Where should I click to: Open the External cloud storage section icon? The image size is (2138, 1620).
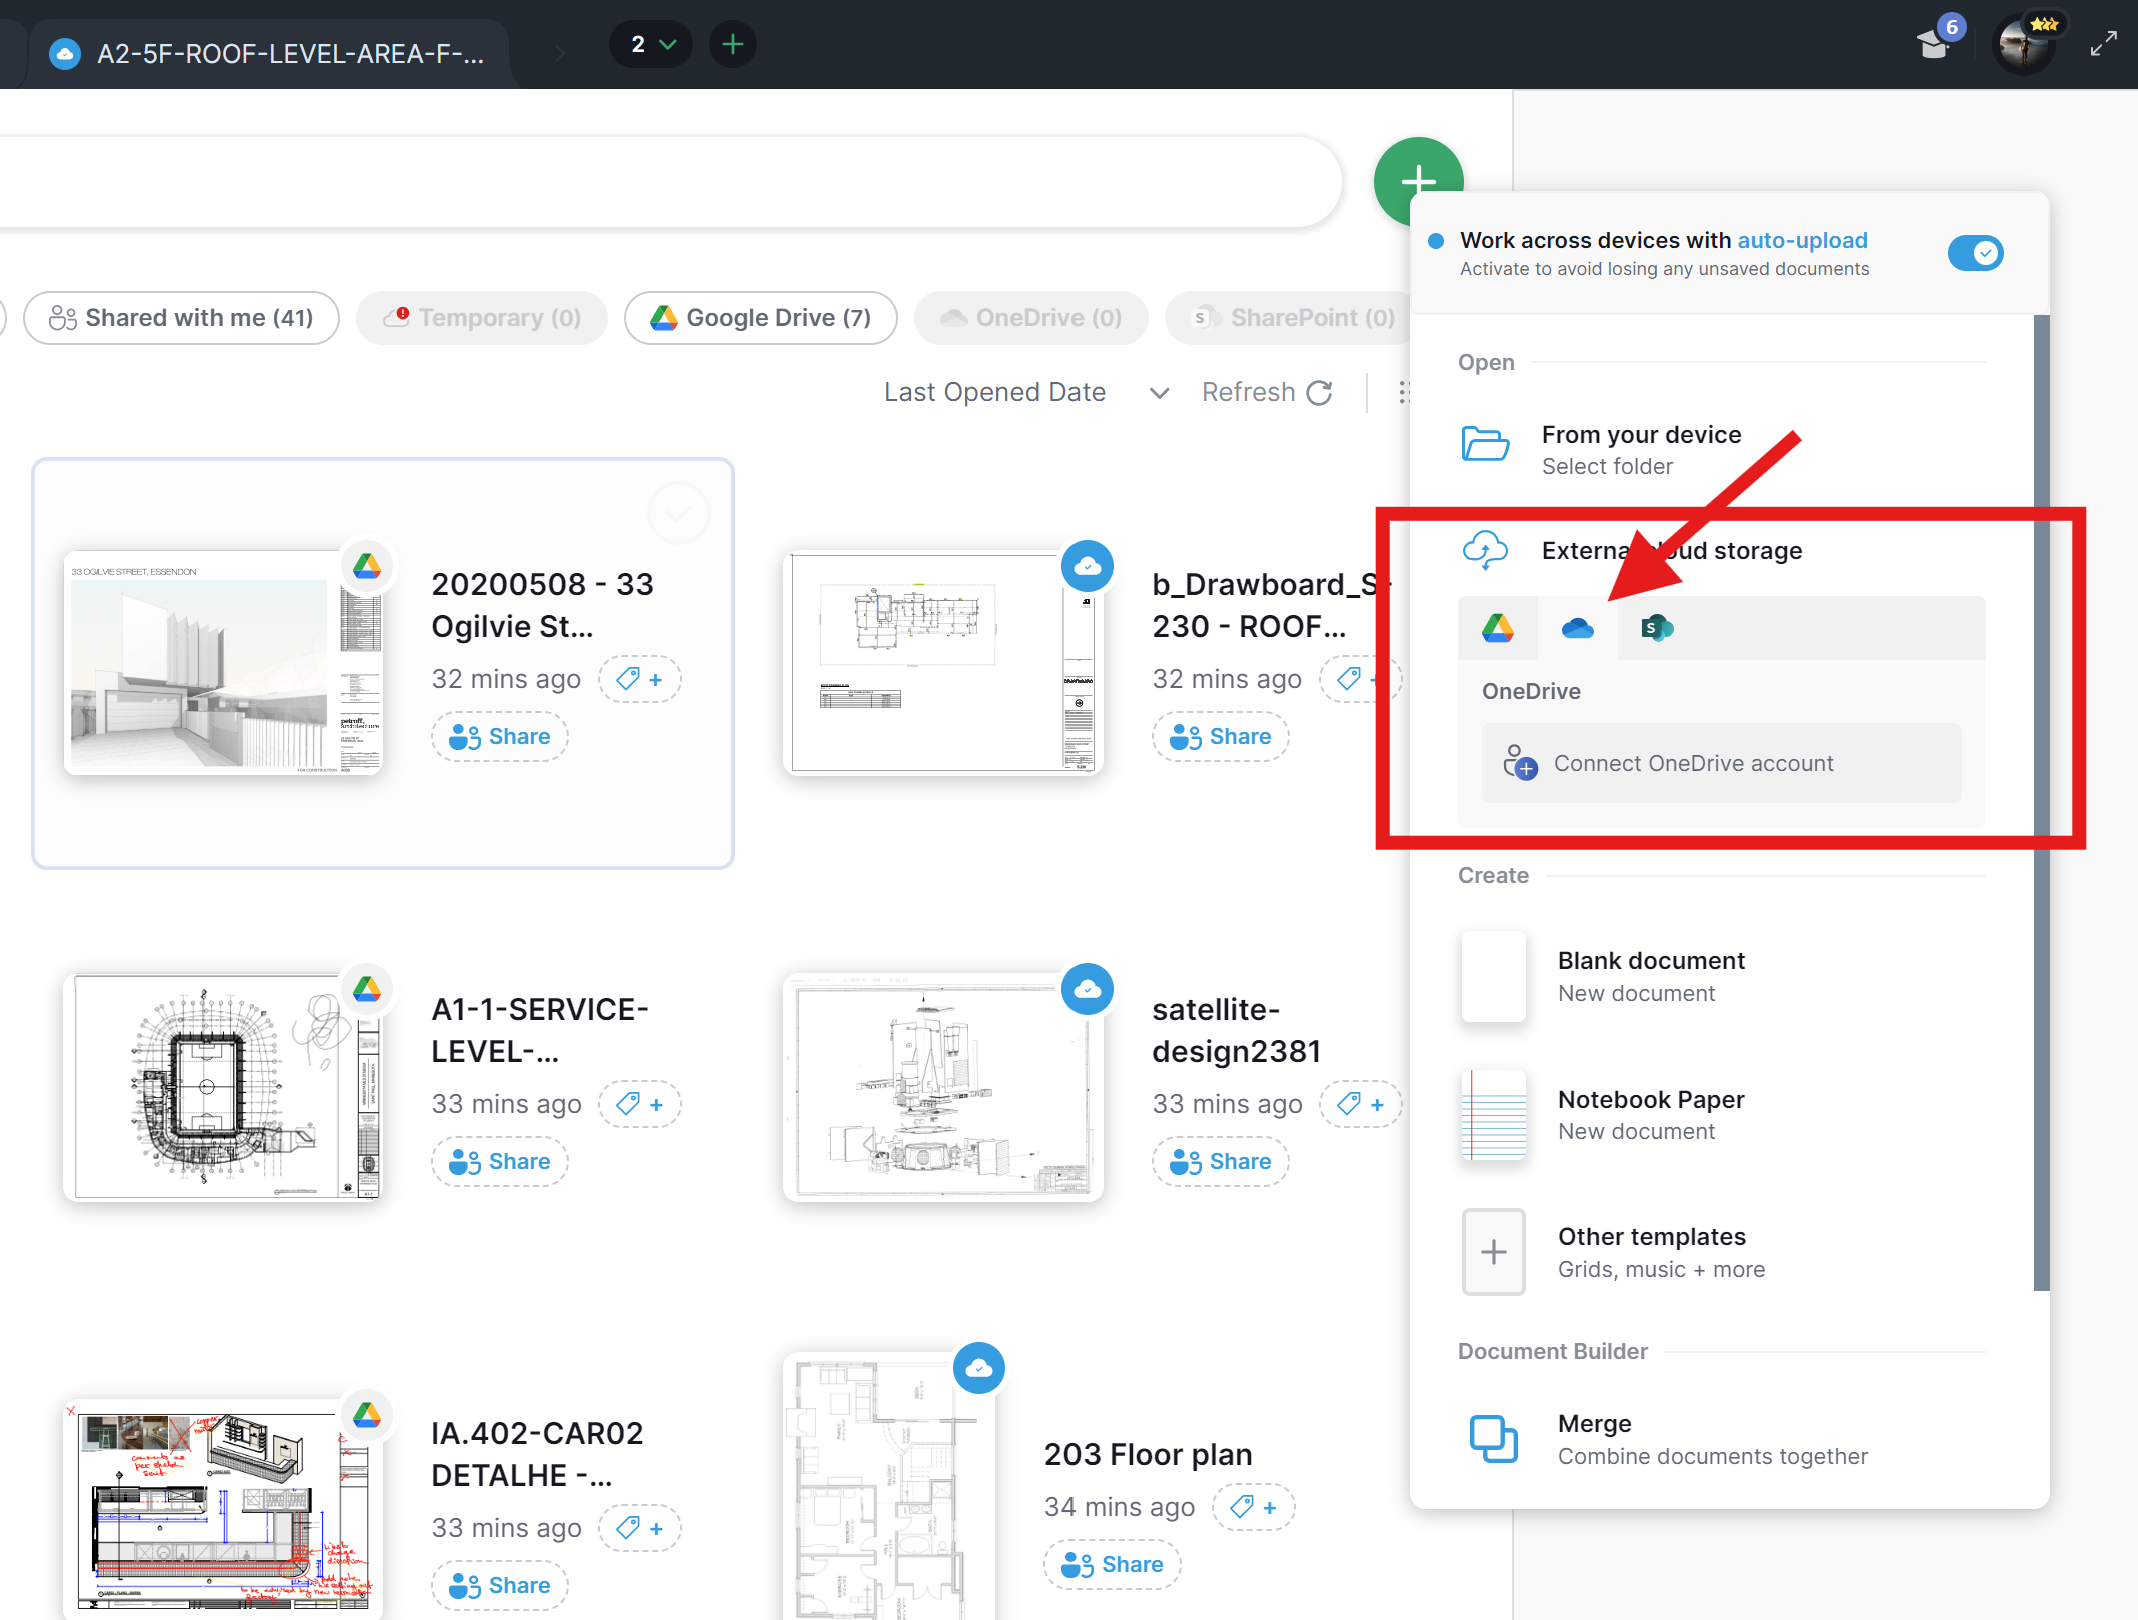[1486, 549]
